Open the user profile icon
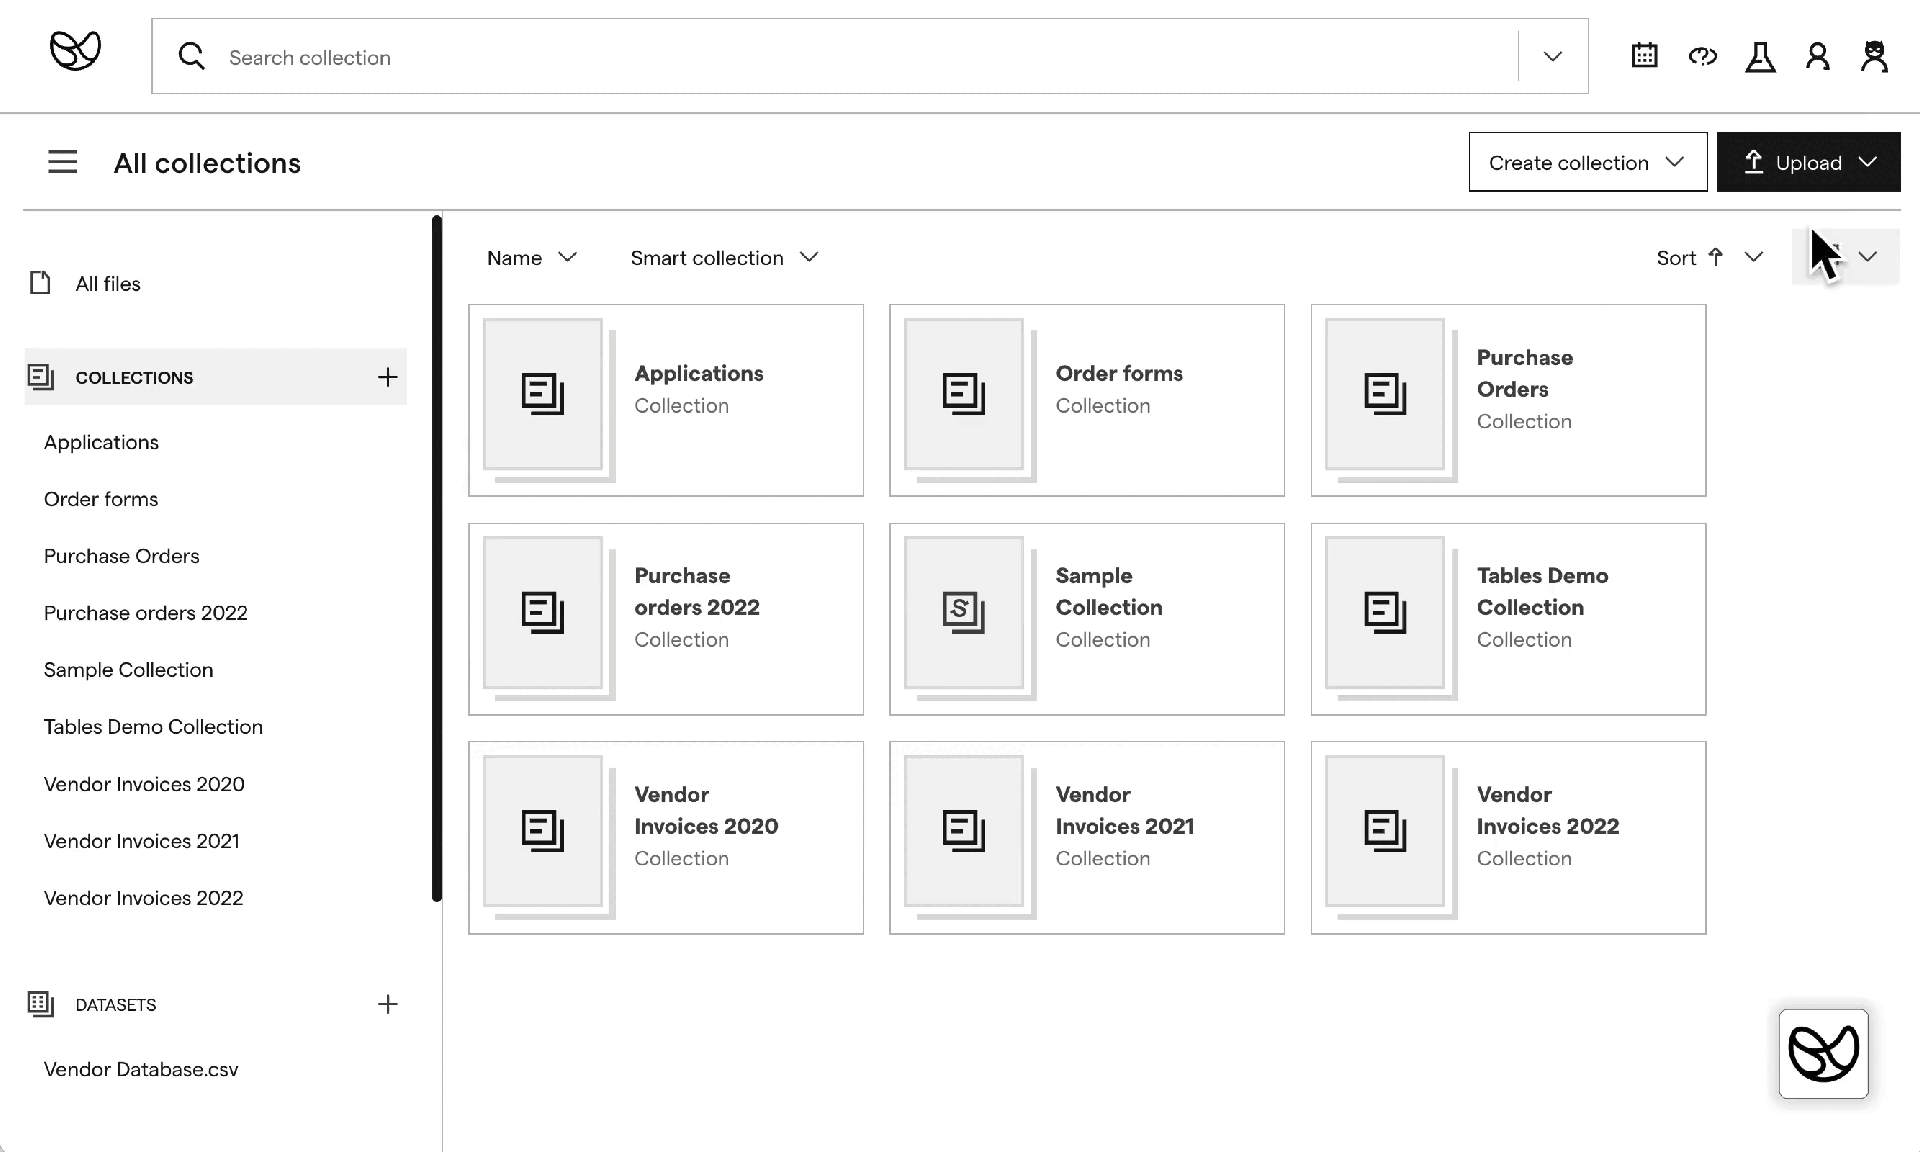This screenshot has height=1152, width=1920. [1817, 56]
